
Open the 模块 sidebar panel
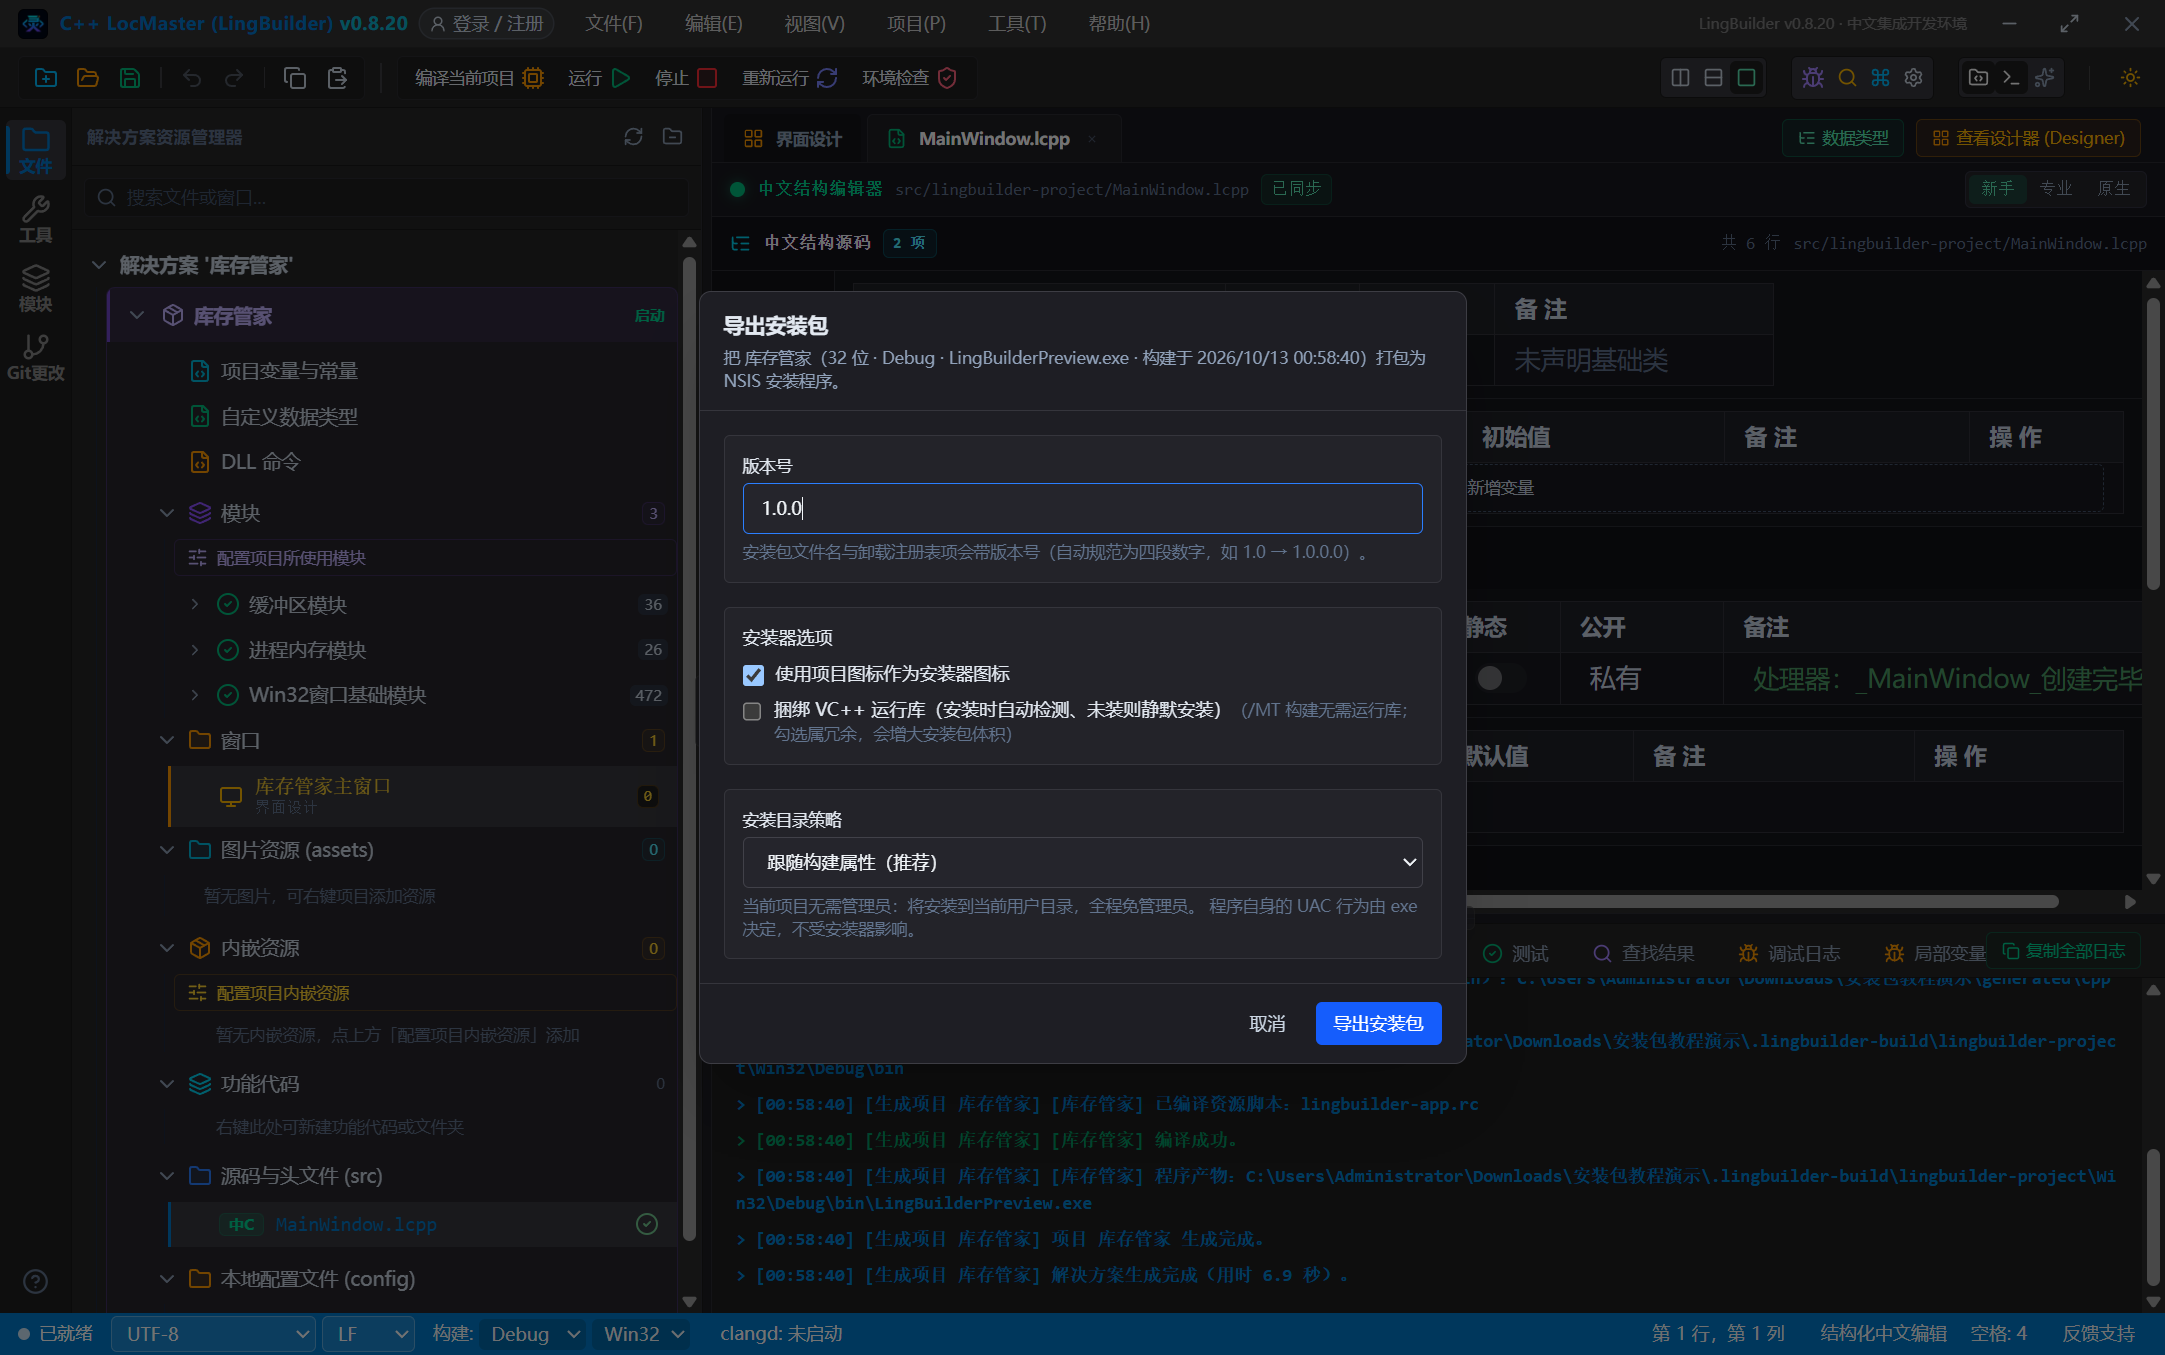point(36,289)
